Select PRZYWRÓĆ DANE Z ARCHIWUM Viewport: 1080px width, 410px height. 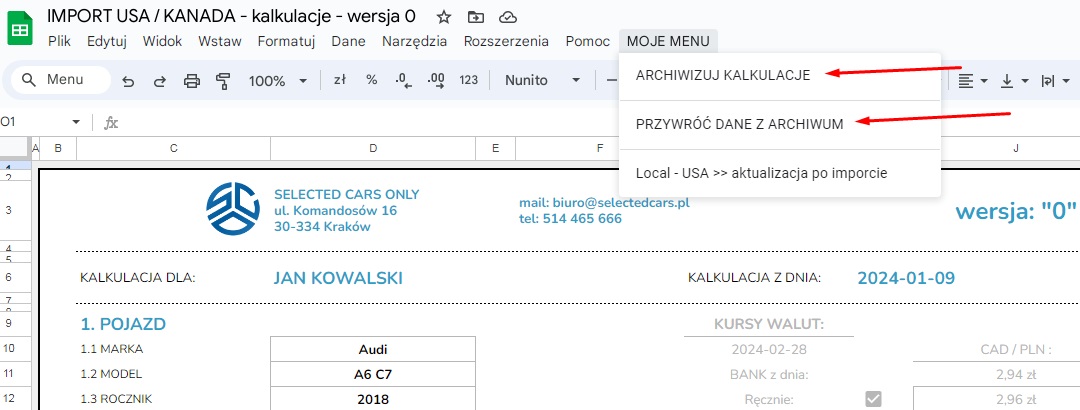click(x=739, y=124)
